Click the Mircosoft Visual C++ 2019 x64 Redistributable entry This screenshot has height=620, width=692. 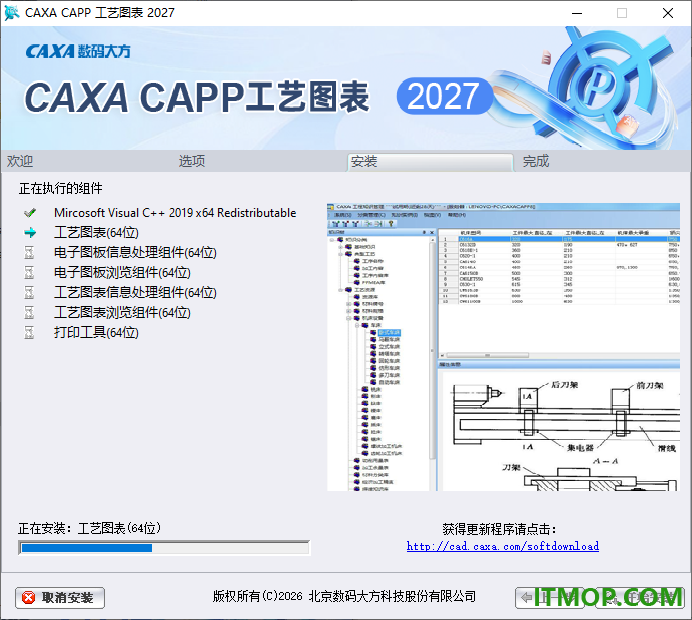[175, 213]
